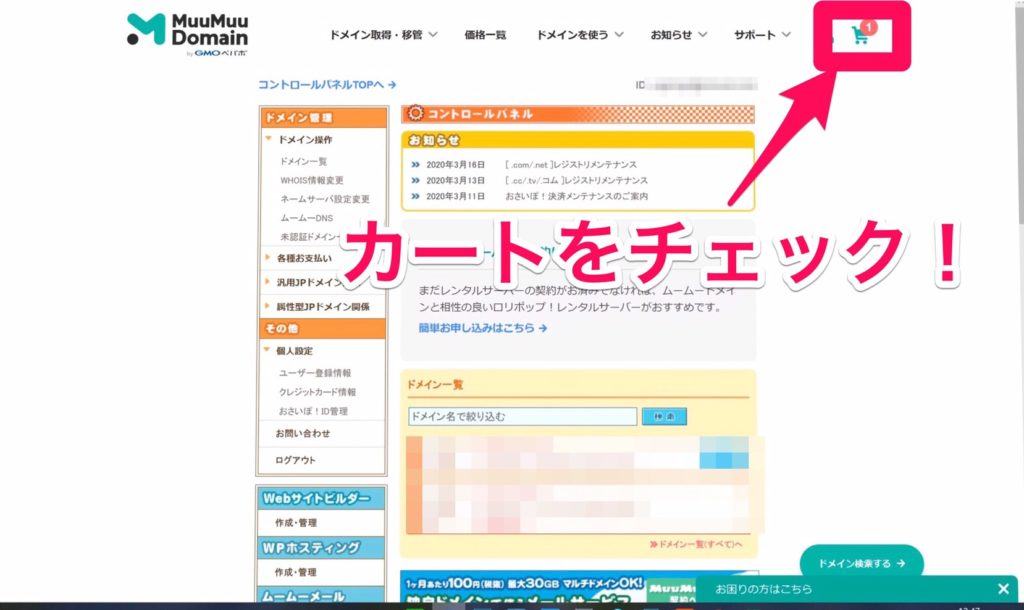Open 作成・管理 under WPホスティング
Image resolution: width=1024 pixels, height=610 pixels.
(x=296, y=572)
